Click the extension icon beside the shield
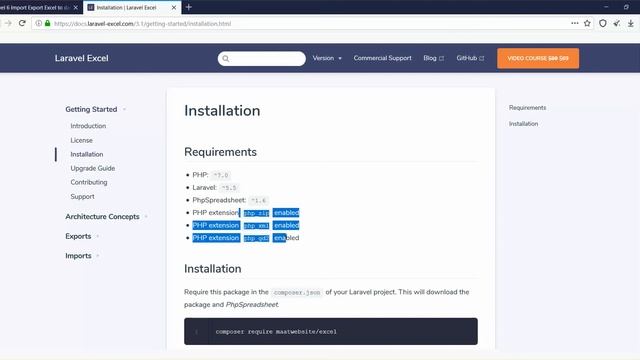Image resolution: width=640 pixels, height=360 pixels. (617, 23)
